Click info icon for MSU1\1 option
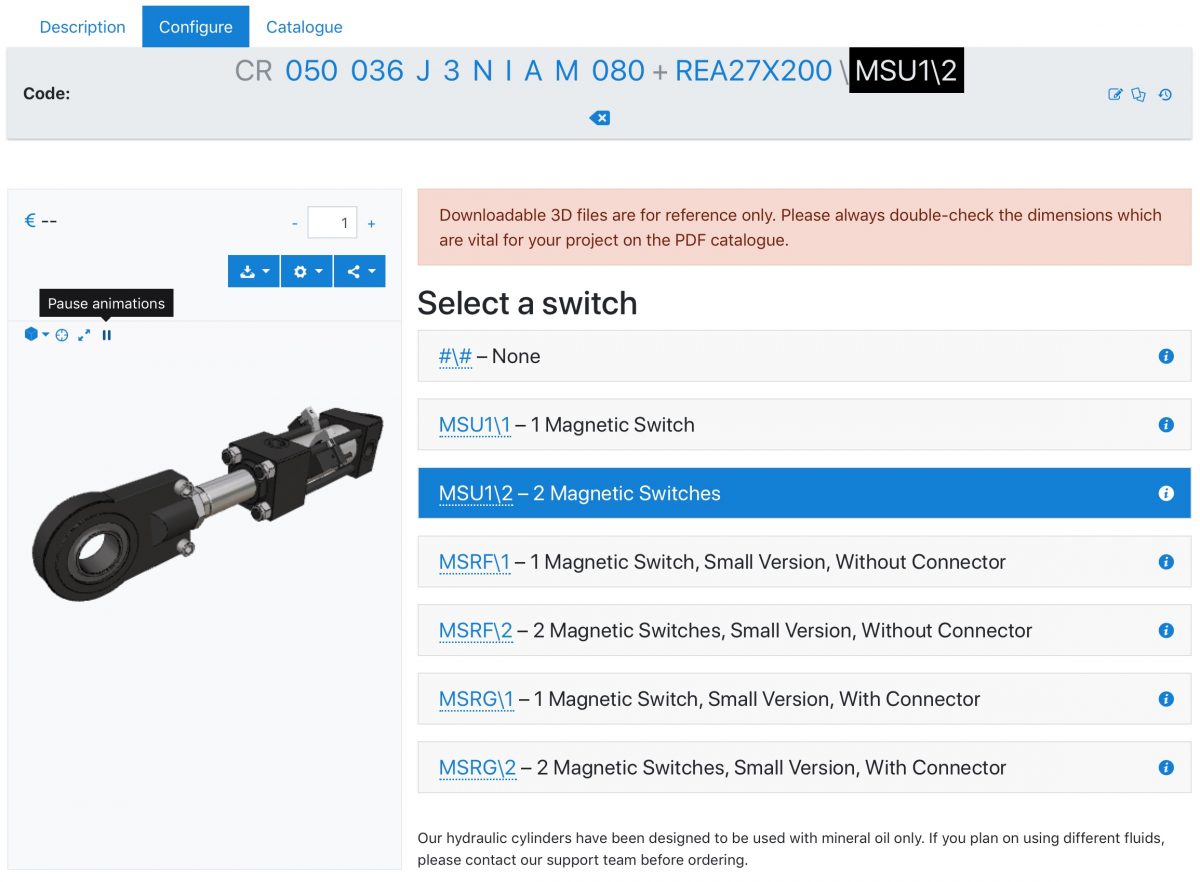This screenshot has width=1200, height=882. [1166, 425]
